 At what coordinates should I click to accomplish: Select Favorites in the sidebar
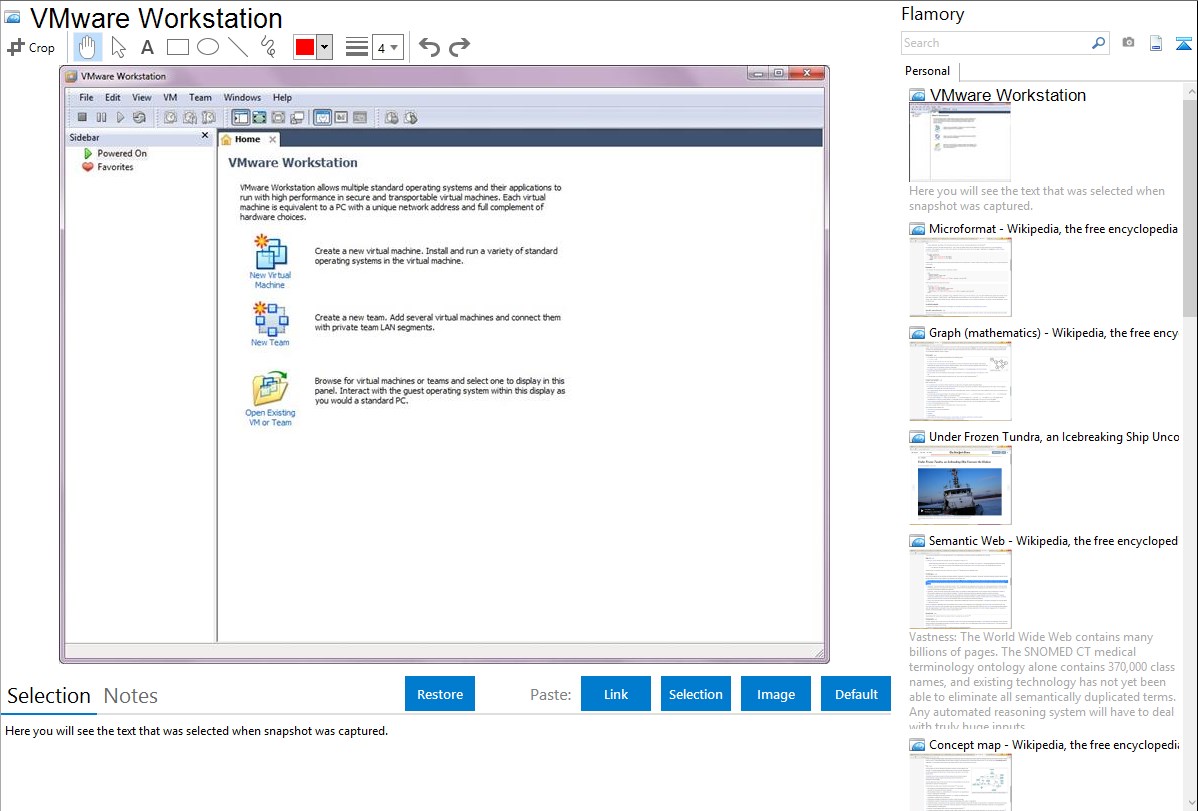point(108,167)
